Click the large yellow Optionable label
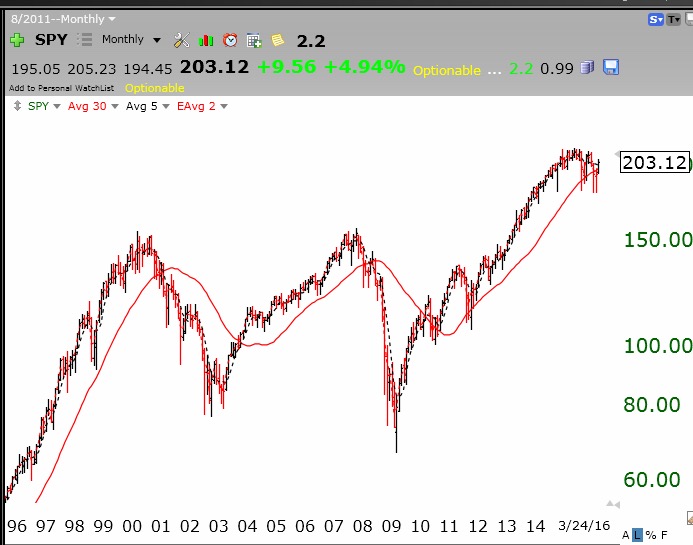This screenshot has height=545, width=693. [x=446, y=71]
